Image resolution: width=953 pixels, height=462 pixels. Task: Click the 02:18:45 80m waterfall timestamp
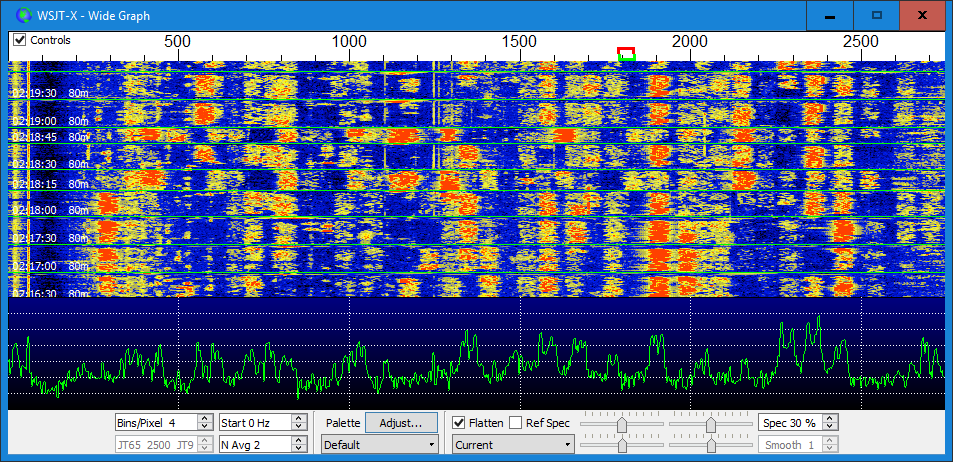click(50, 137)
